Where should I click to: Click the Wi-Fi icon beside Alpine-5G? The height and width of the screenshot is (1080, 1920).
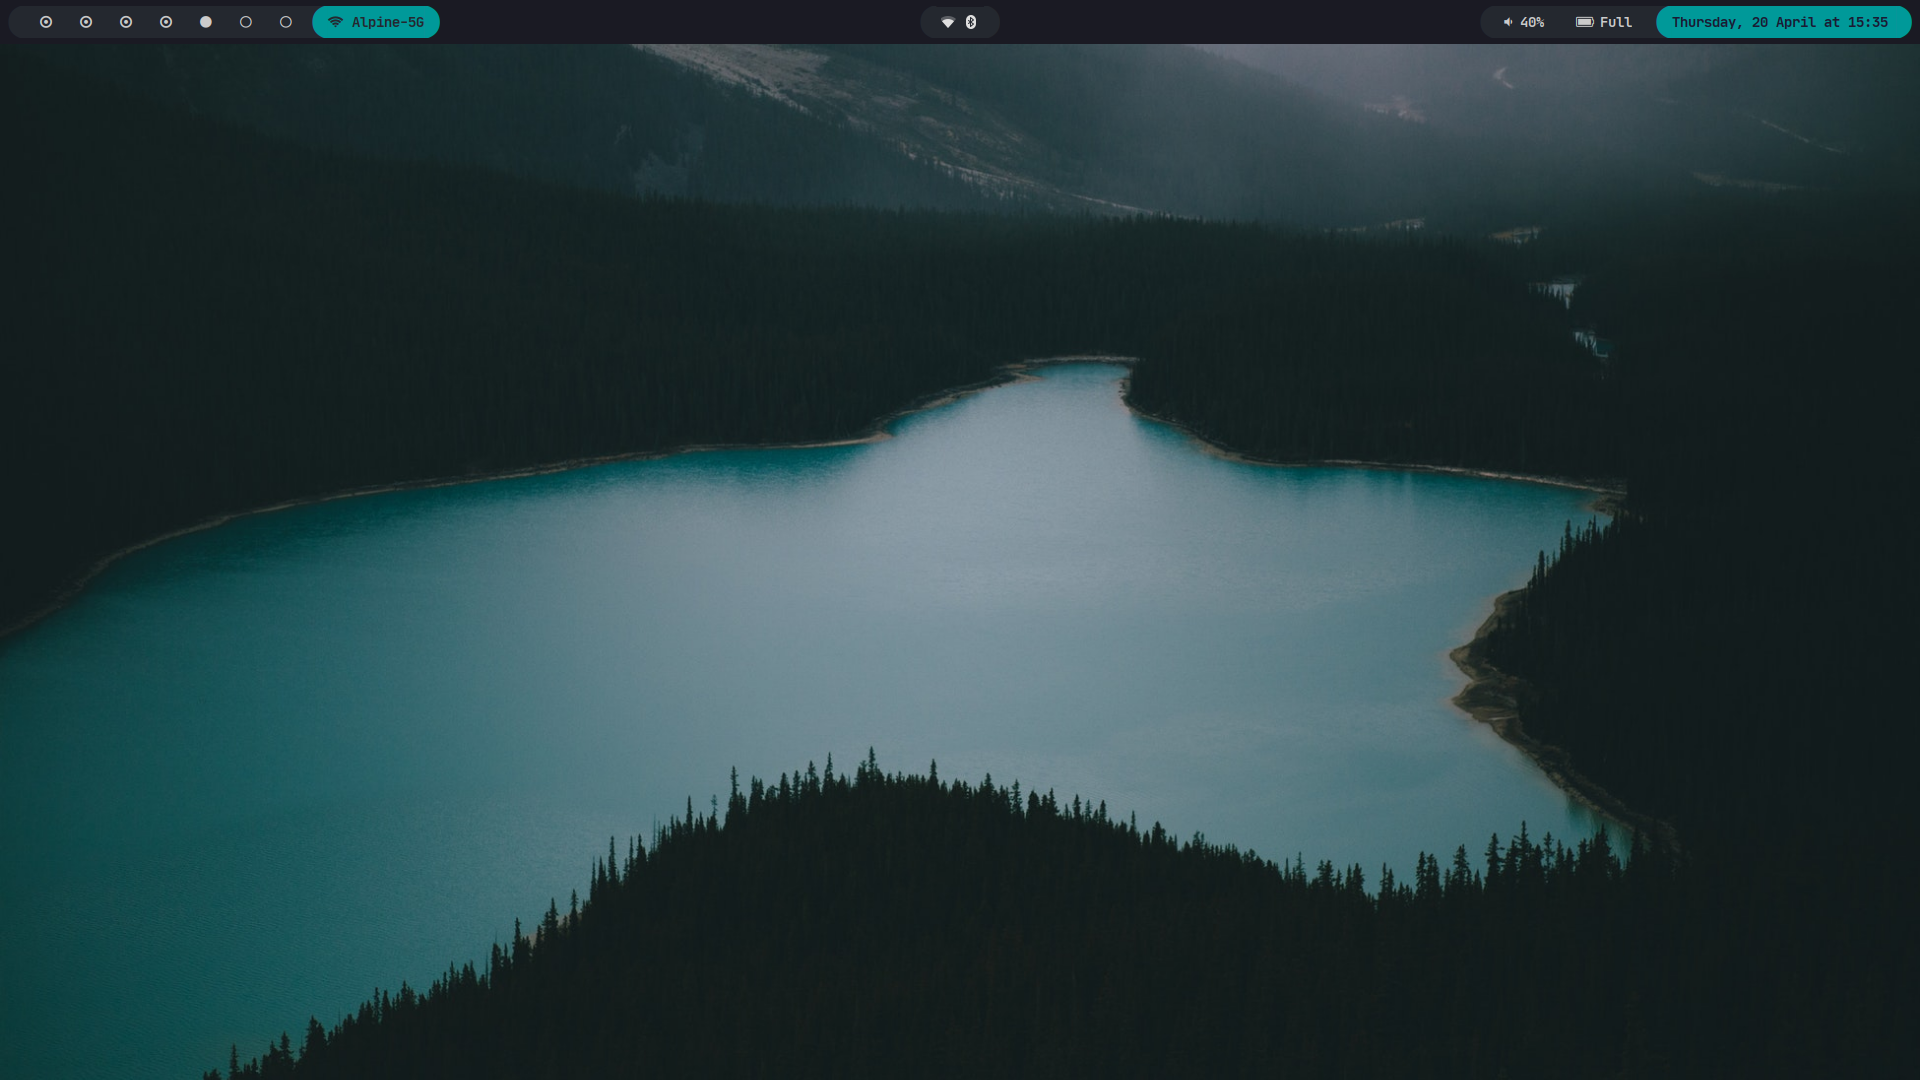[x=335, y=22]
